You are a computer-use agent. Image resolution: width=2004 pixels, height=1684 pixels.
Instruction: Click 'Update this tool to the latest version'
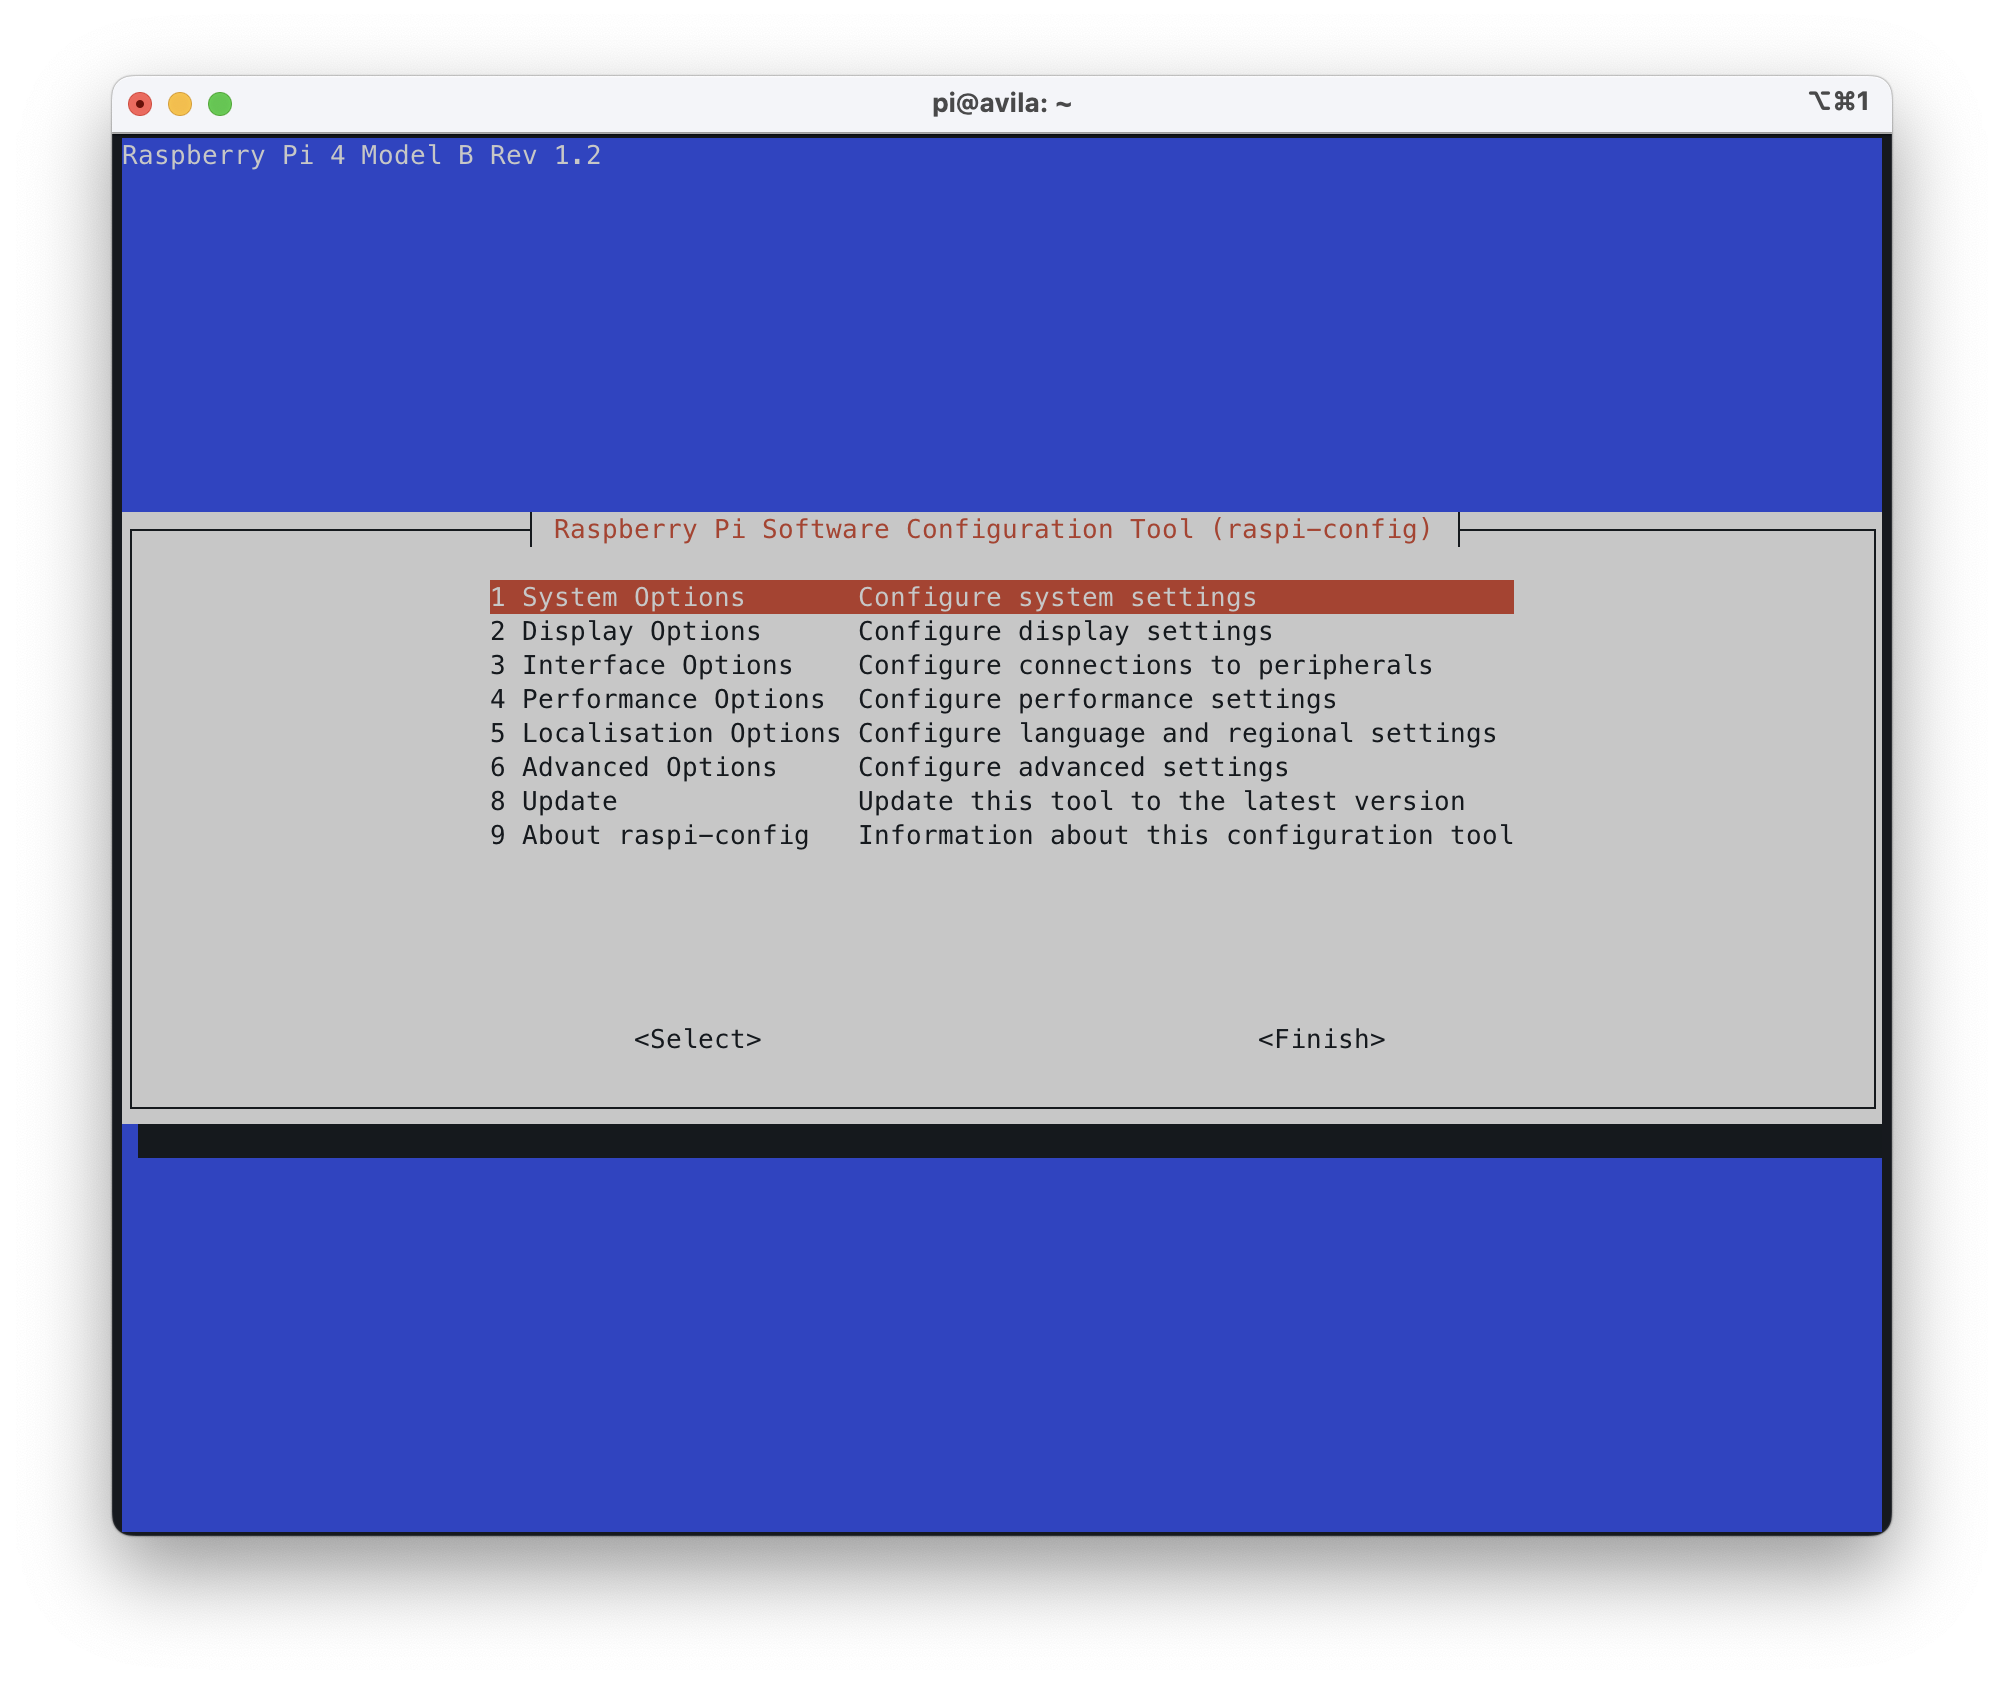tap(1161, 801)
